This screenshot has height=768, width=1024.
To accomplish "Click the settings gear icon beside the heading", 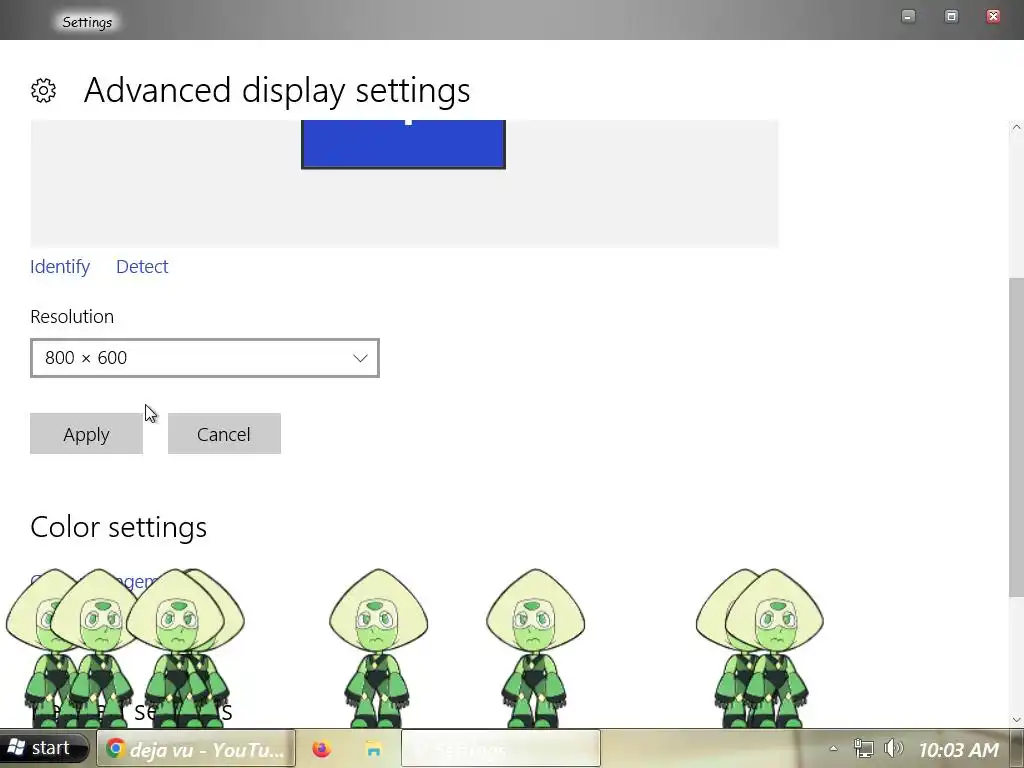I will point(43,91).
